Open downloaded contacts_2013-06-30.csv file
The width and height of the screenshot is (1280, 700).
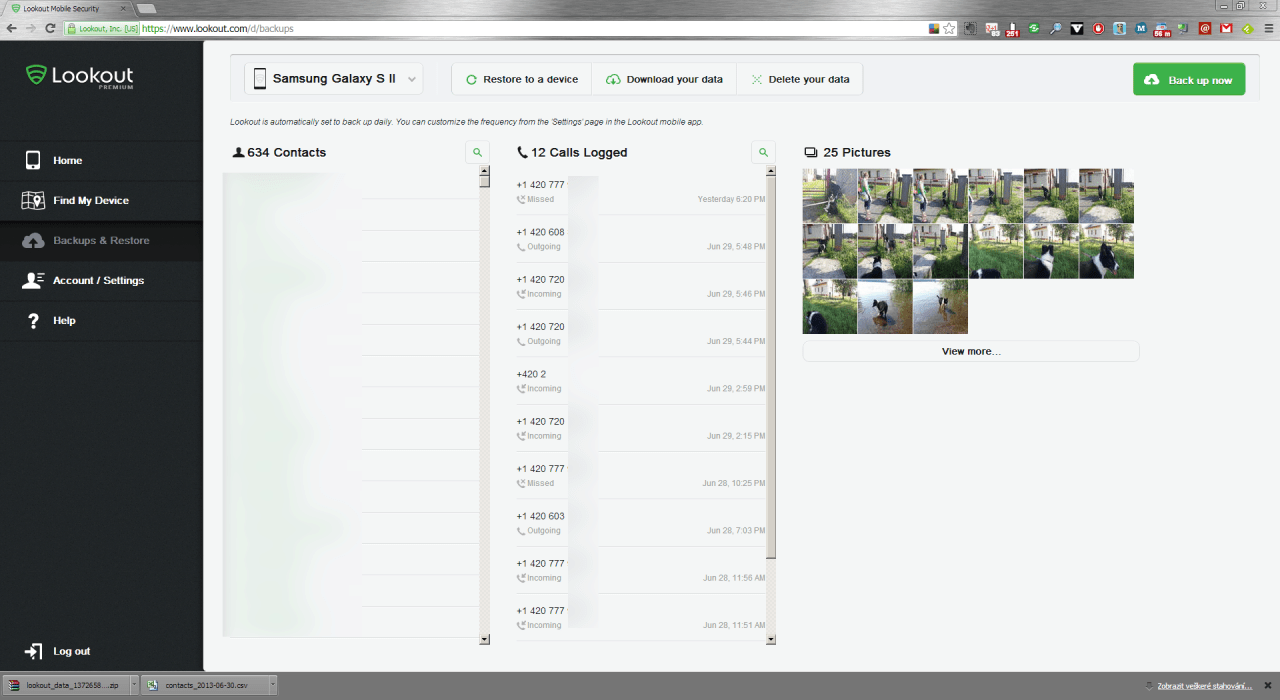[x=204, y=685]
